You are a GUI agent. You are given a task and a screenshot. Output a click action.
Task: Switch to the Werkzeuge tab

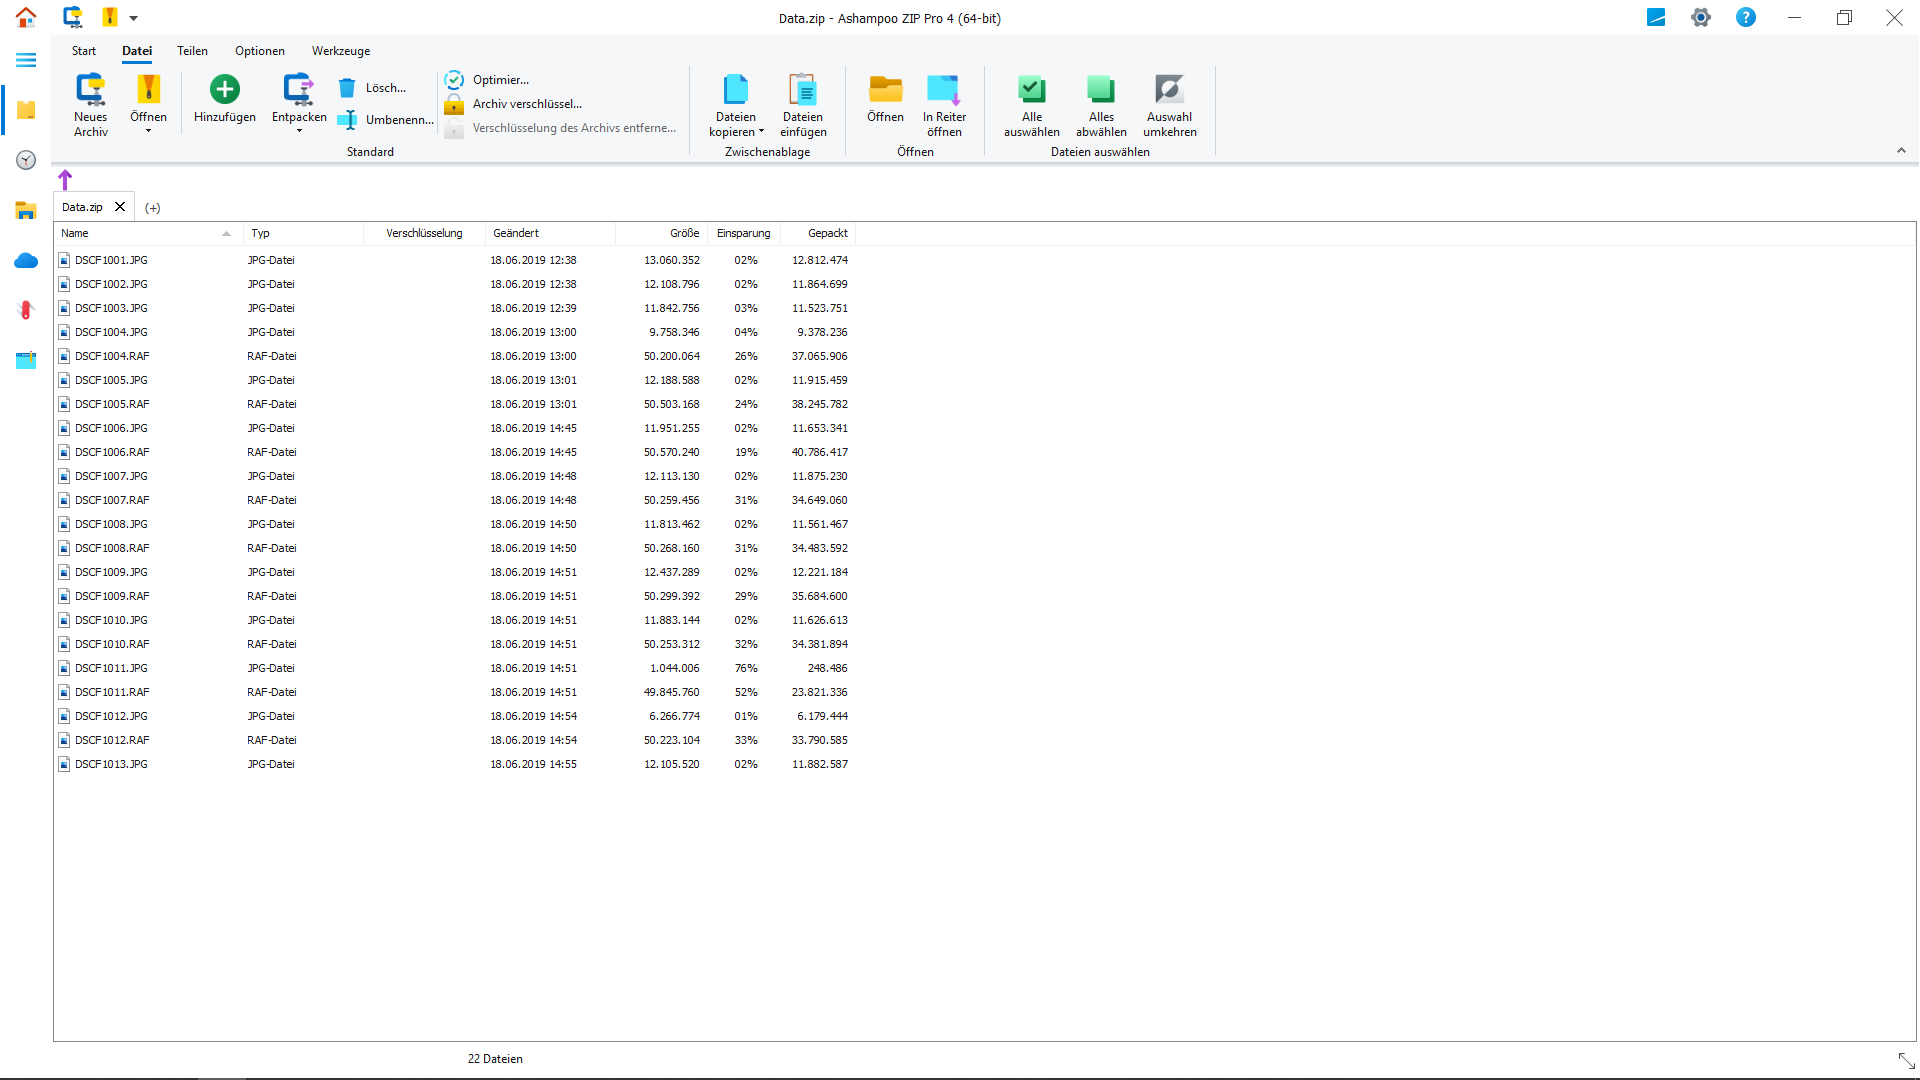(x=340, y=51)
